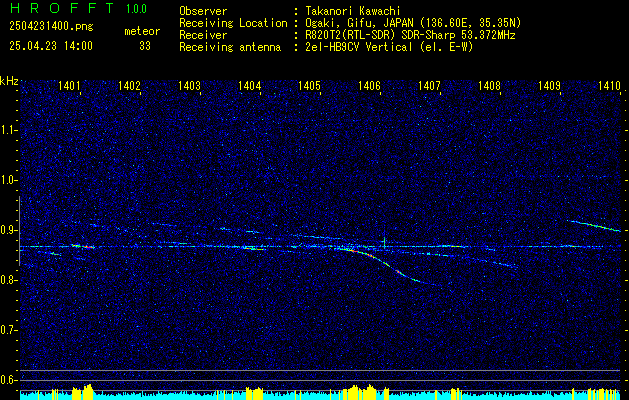Viewport: 629px width, 400px height.
Task: Click the meteor count value 33
Action: click(x=145, y=46)
